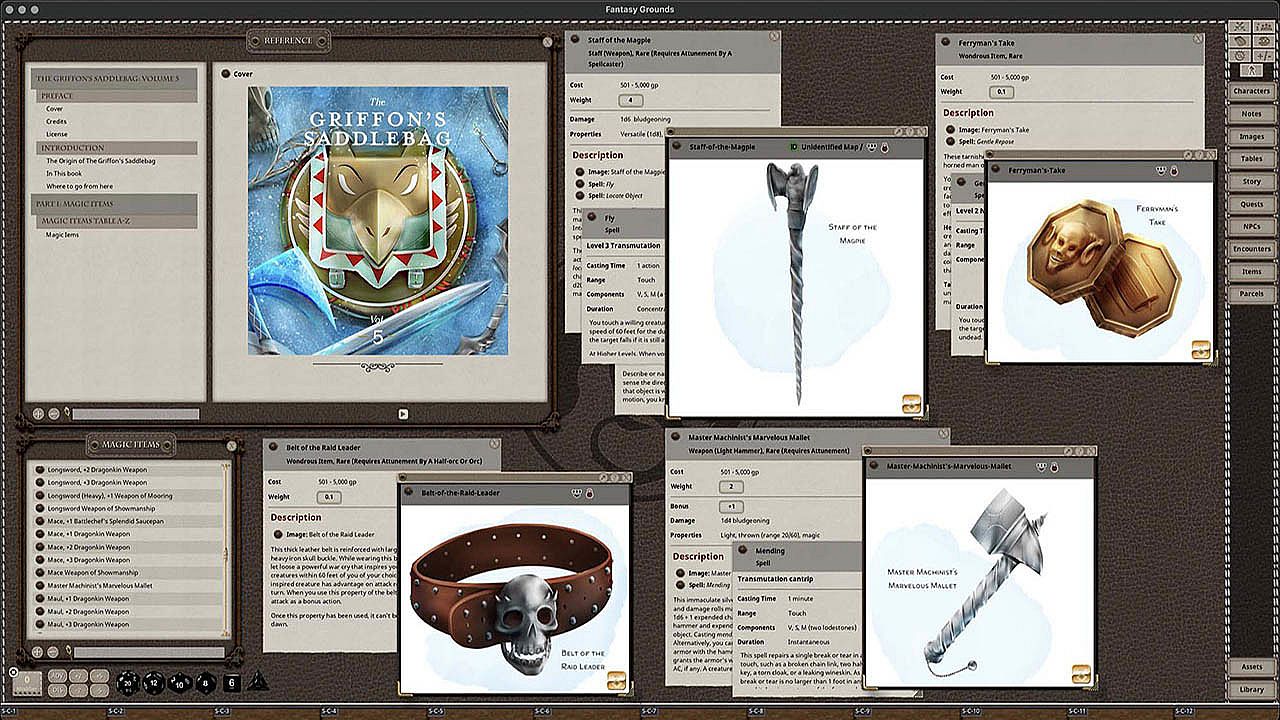The image size is (1280, 720).
Task: Select 'Cover' in the Preface contents list
Action: pos(54,109)
